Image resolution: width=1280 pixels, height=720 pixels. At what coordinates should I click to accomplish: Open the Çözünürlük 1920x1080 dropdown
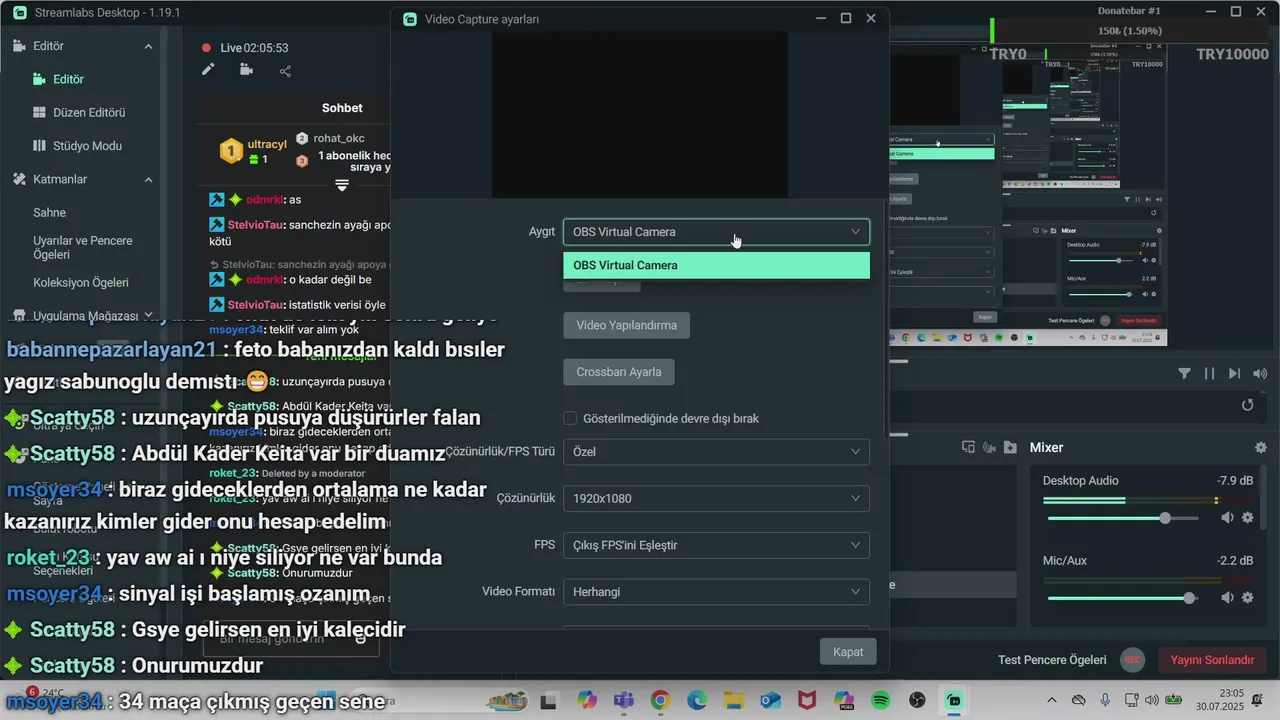tap(716, 498)
